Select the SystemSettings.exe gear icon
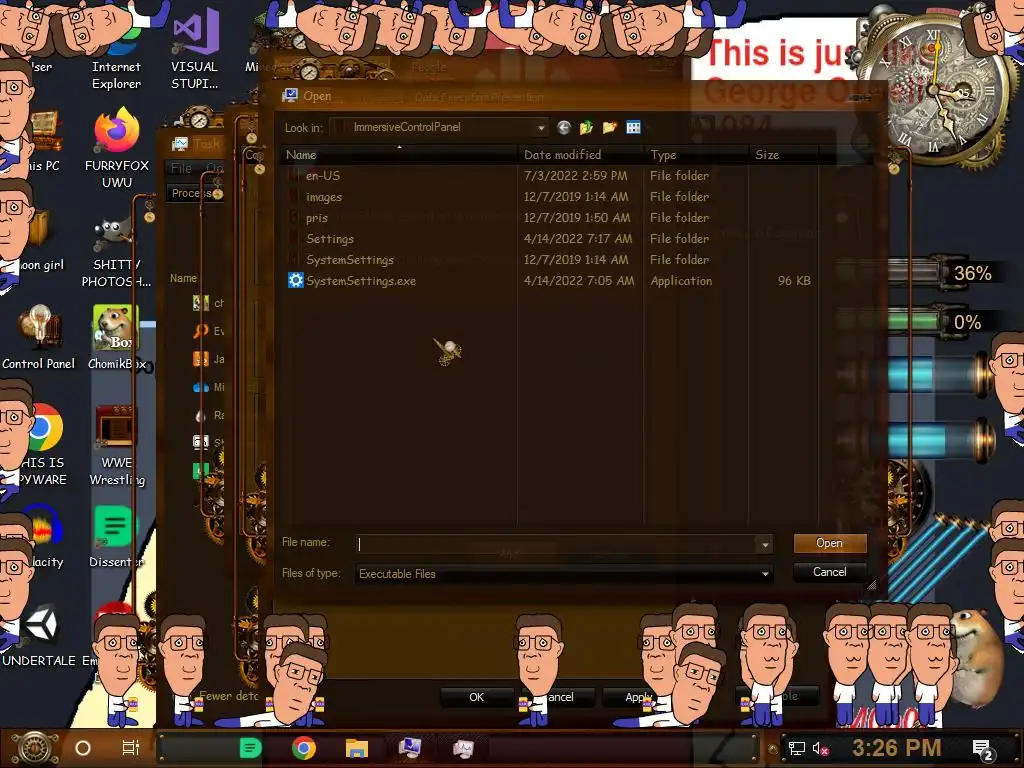1024x768 pixels. point(295,281)
